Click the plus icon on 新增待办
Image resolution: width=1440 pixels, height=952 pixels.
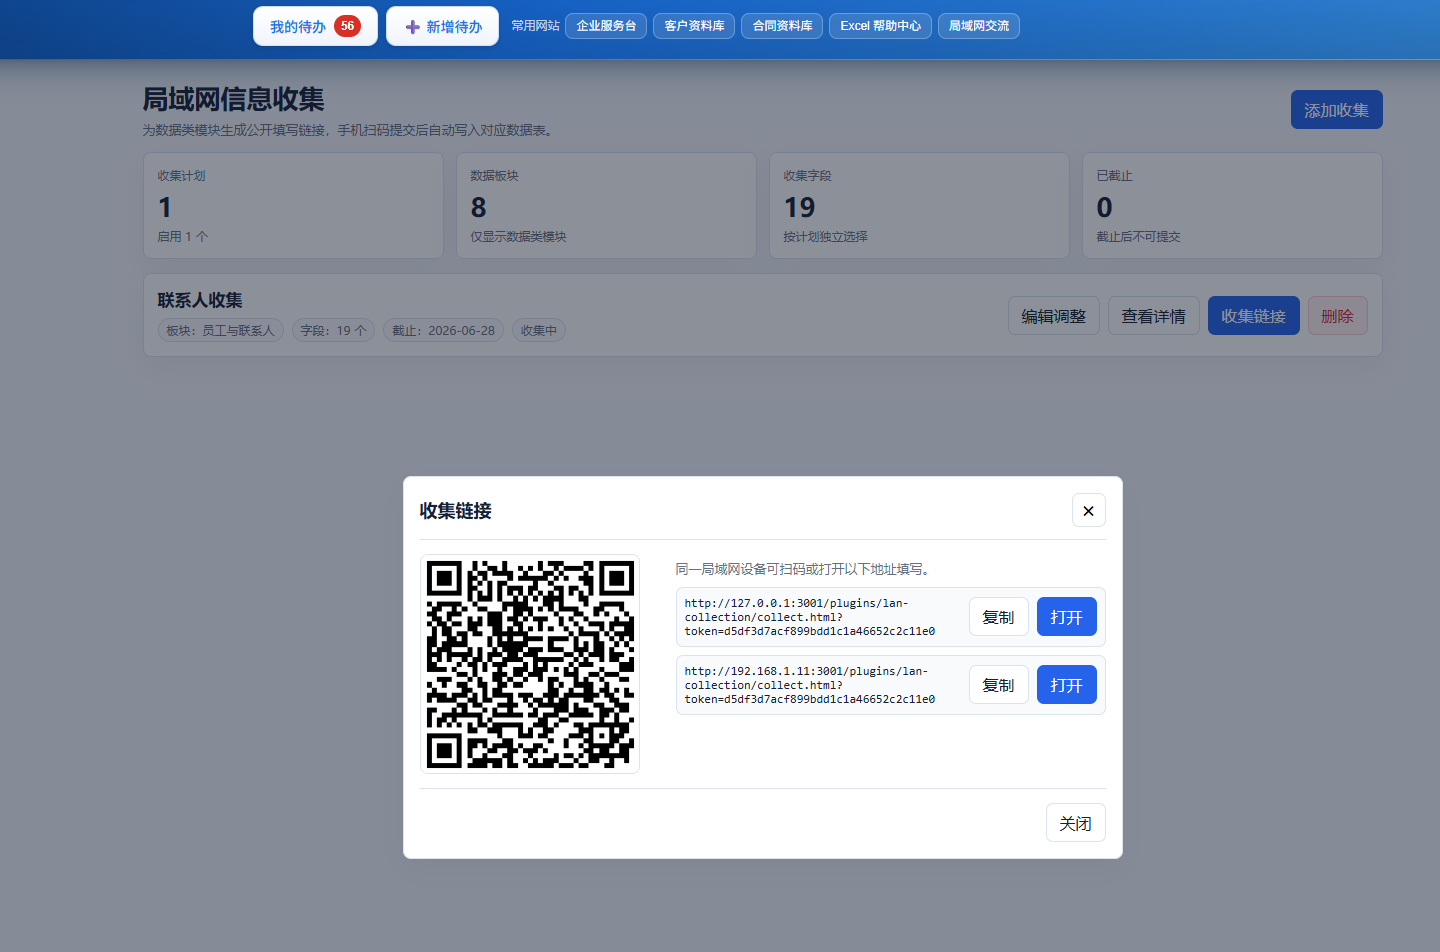(412, 27)
